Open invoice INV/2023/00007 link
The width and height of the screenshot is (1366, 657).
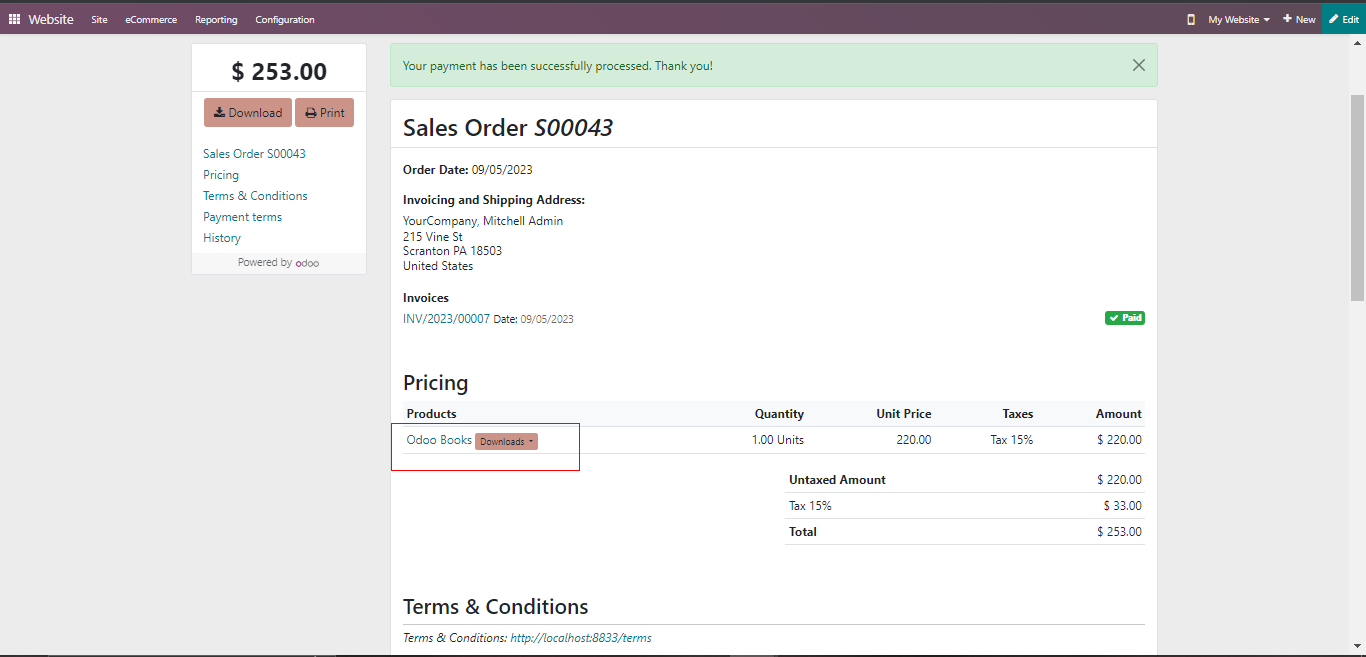(x=446, y=319)
